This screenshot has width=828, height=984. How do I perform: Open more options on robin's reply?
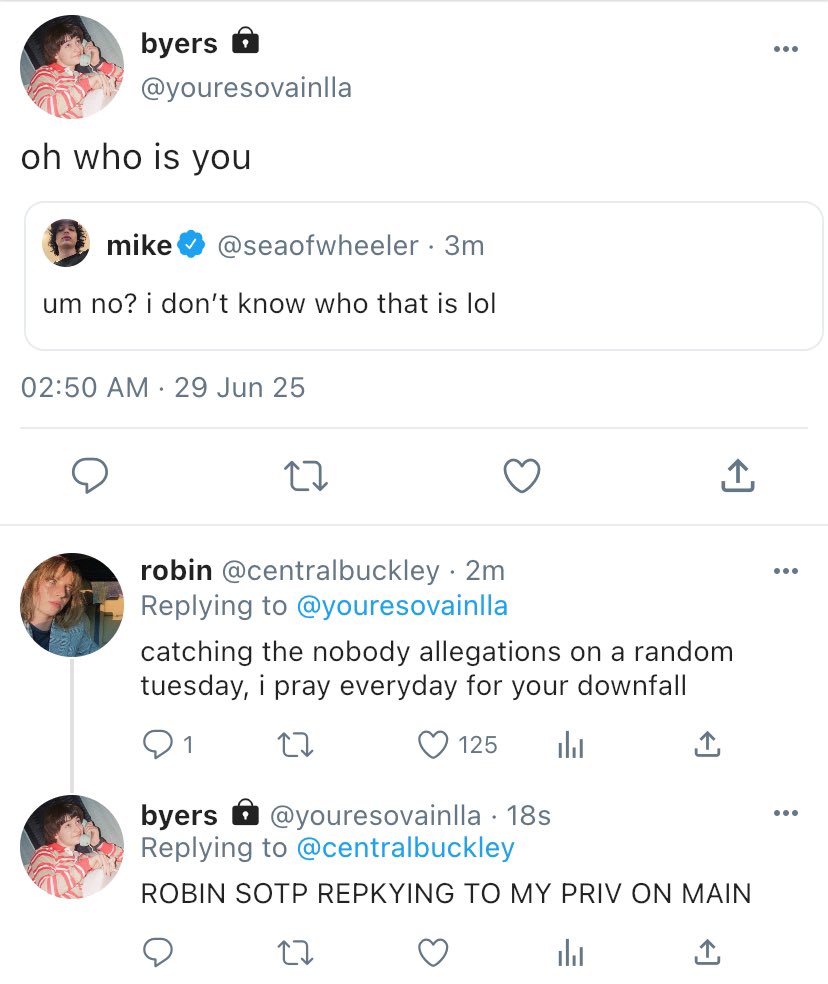coord(786,571)
